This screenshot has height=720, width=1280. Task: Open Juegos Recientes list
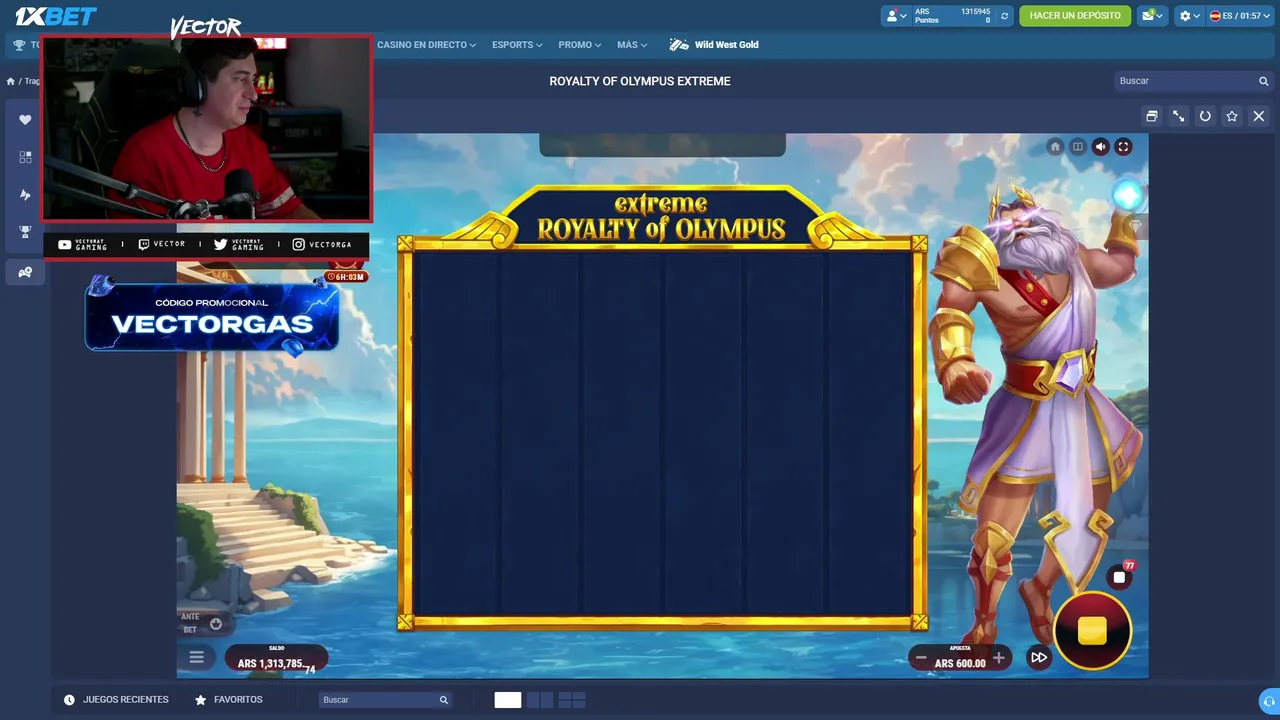(116, 700)
